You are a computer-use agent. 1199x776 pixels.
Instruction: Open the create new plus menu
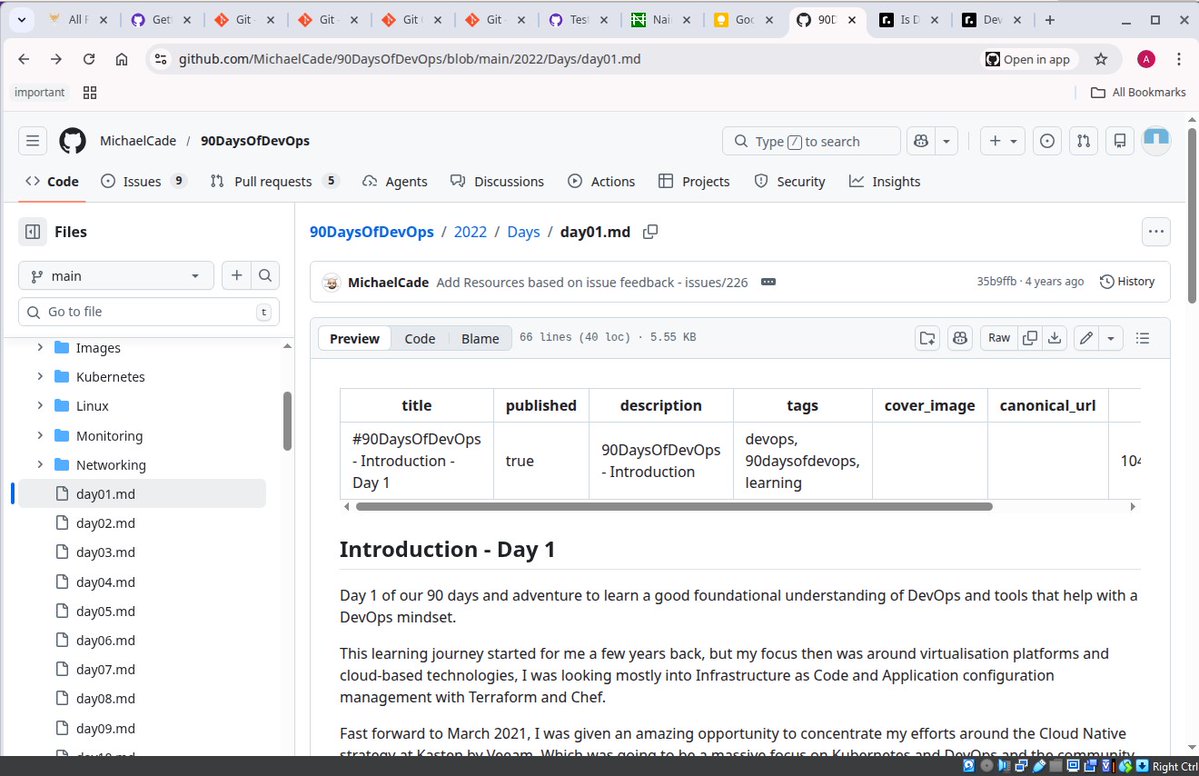[x=1002, y=141]
